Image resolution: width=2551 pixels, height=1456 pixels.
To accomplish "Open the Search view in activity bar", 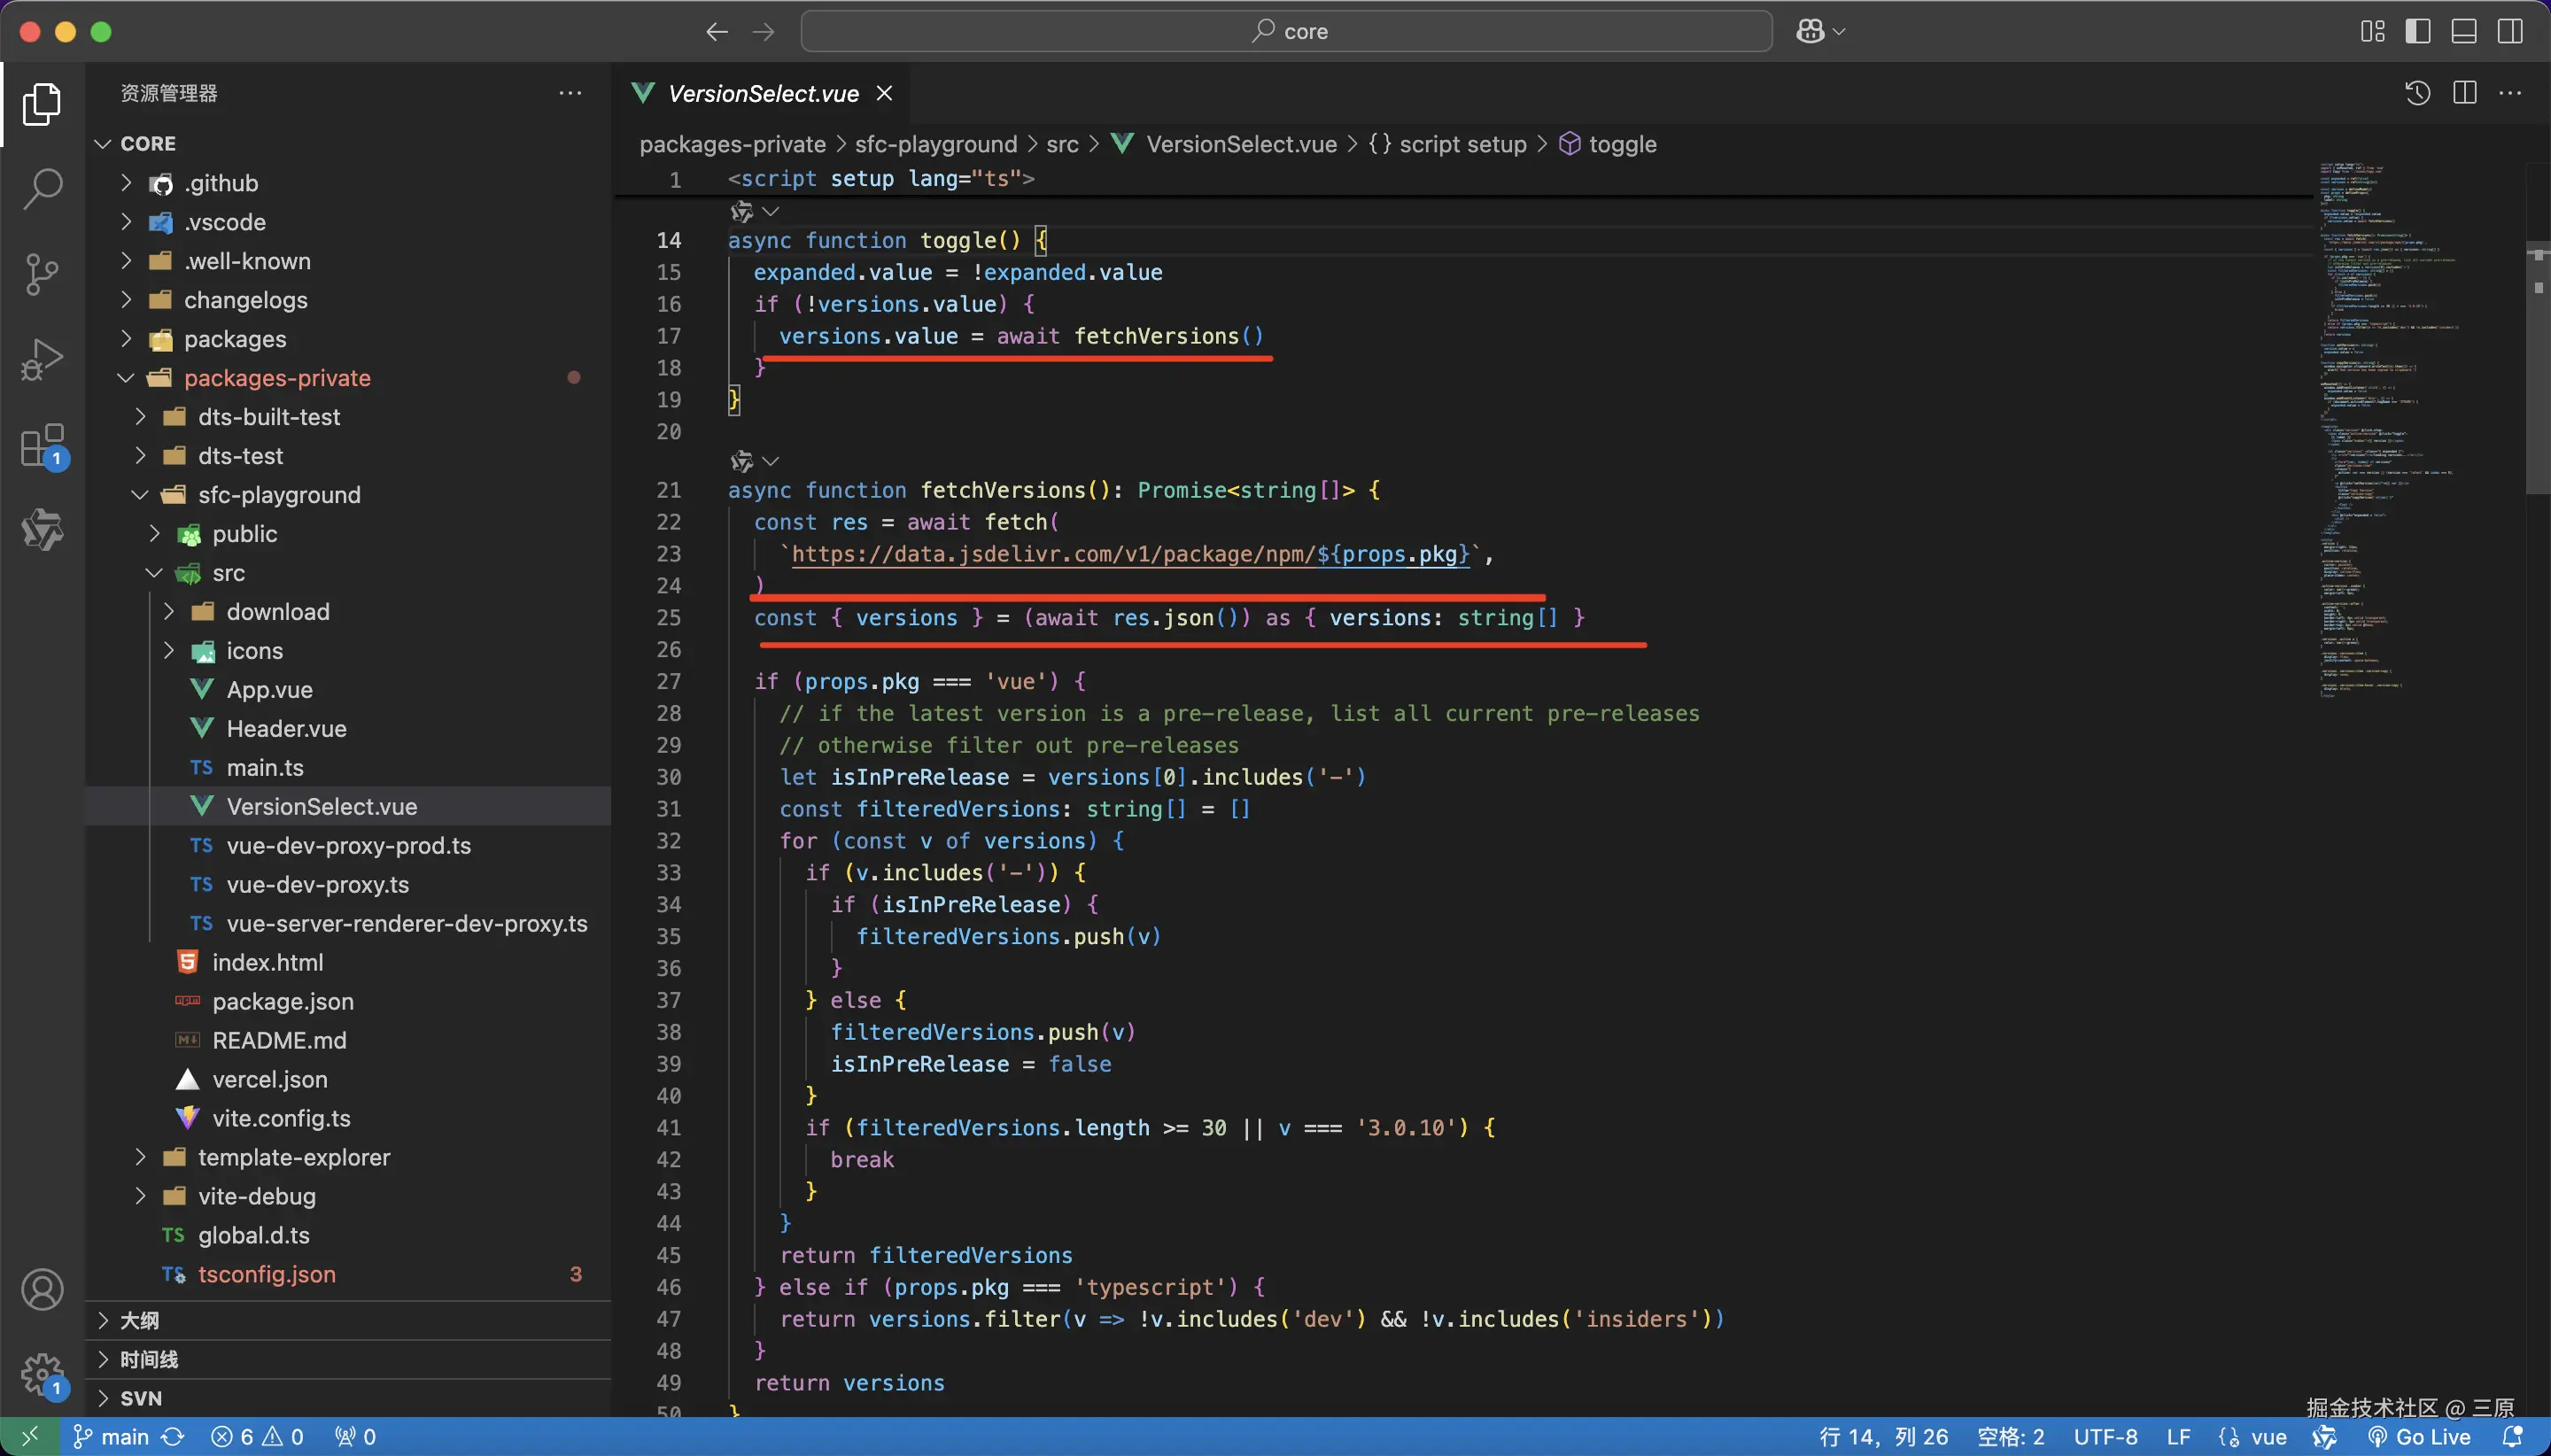I will pyautogui.click(x=42, y=188).
